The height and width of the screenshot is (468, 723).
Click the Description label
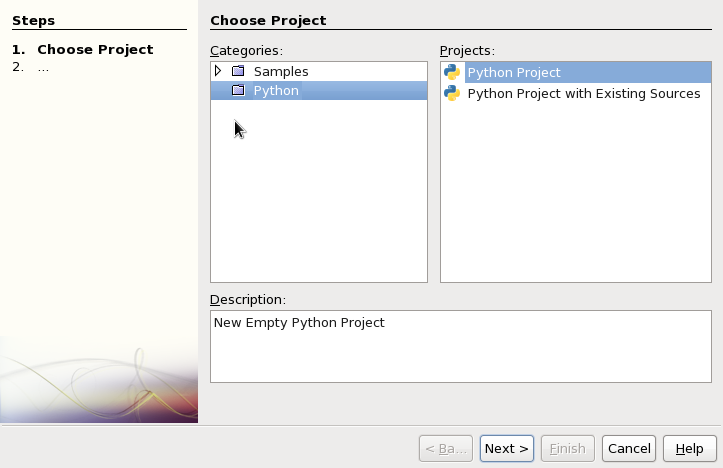(248, 300)
